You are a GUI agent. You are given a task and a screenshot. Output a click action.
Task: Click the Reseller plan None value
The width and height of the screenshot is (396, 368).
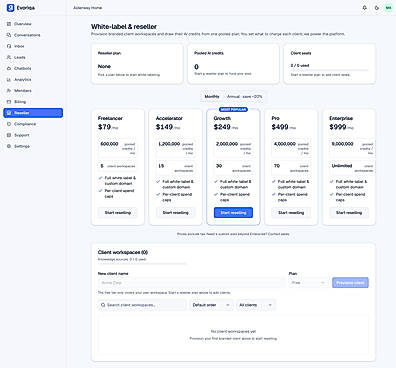[x=104, y=66]
